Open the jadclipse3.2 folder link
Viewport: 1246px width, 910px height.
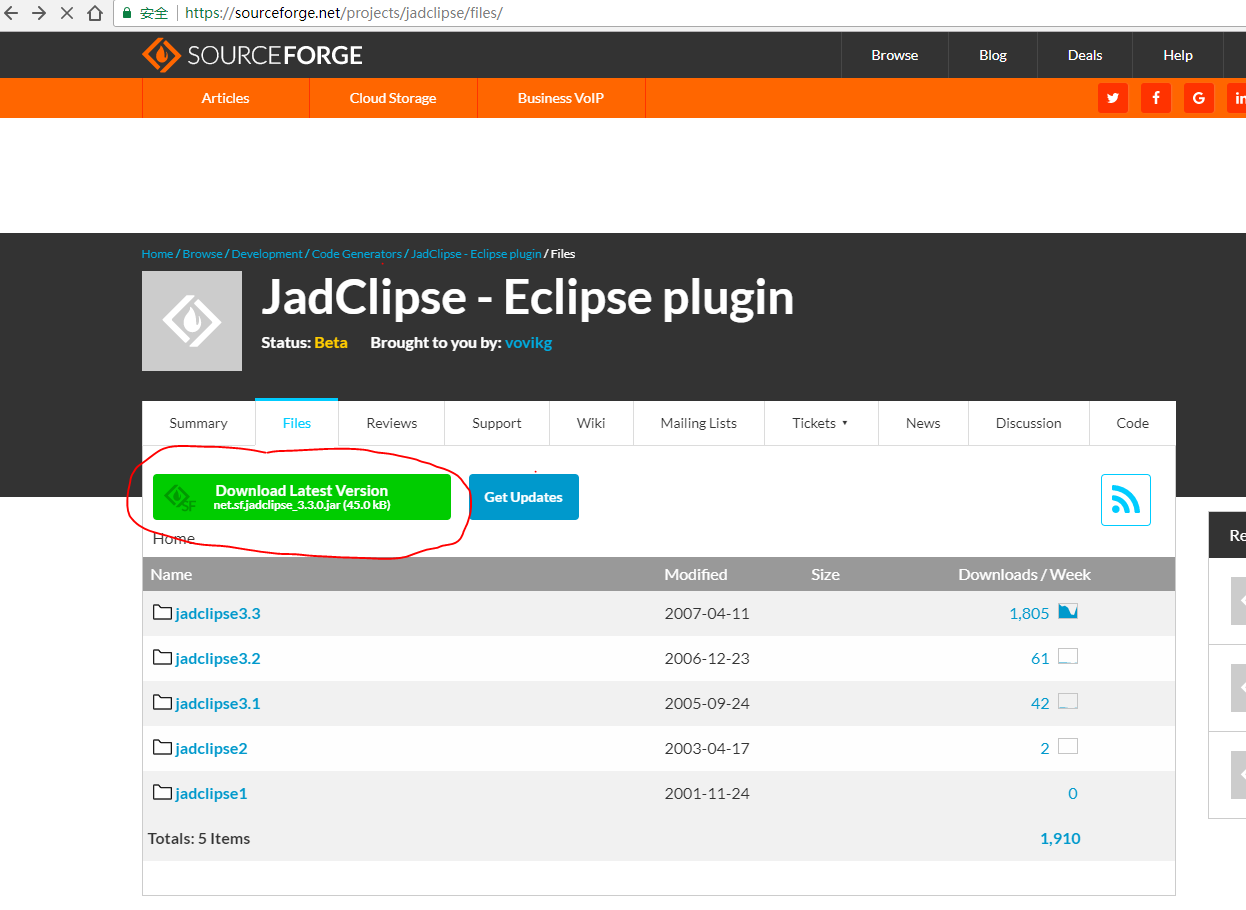coord(218,658)
